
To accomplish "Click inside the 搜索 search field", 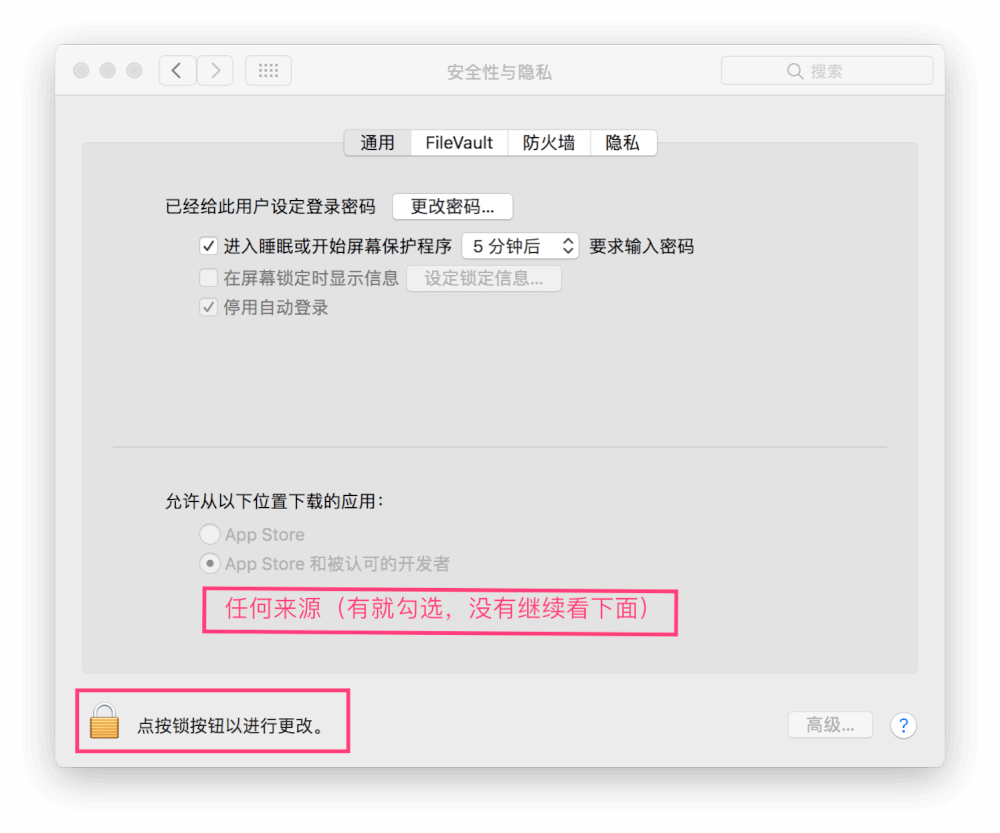I will click(x=840, y=70).
